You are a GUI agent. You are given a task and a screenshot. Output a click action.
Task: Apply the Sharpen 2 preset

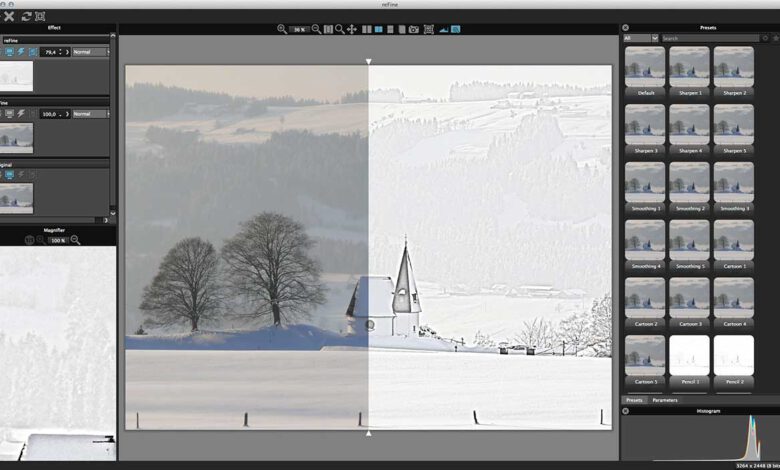734,71
